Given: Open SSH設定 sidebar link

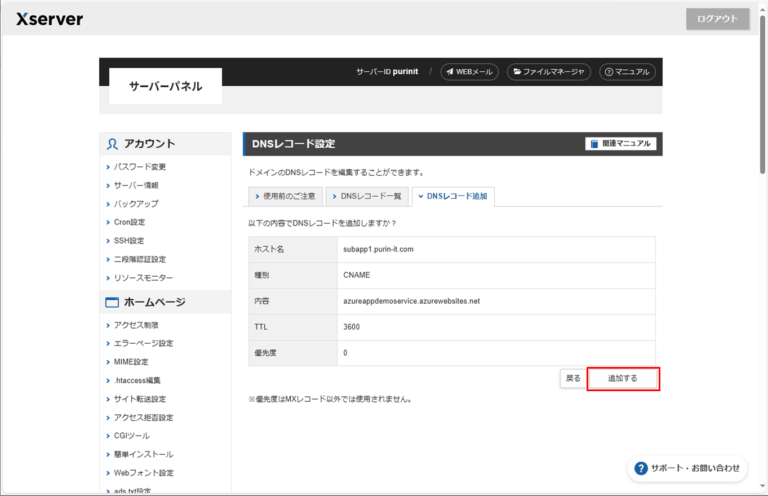Looking at the screenshot, I should [129, 241].
